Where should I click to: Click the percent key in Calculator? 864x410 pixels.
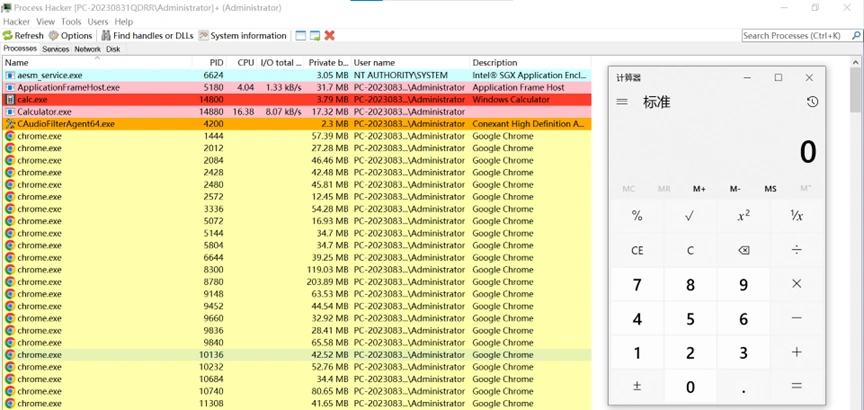click(x=637, y=216)
